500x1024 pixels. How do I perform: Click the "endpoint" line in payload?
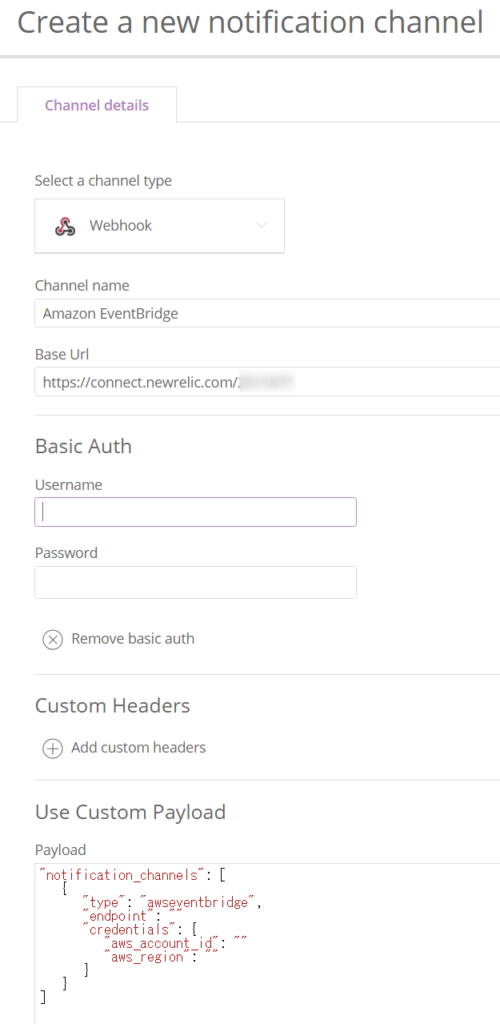tap(133, 916)
